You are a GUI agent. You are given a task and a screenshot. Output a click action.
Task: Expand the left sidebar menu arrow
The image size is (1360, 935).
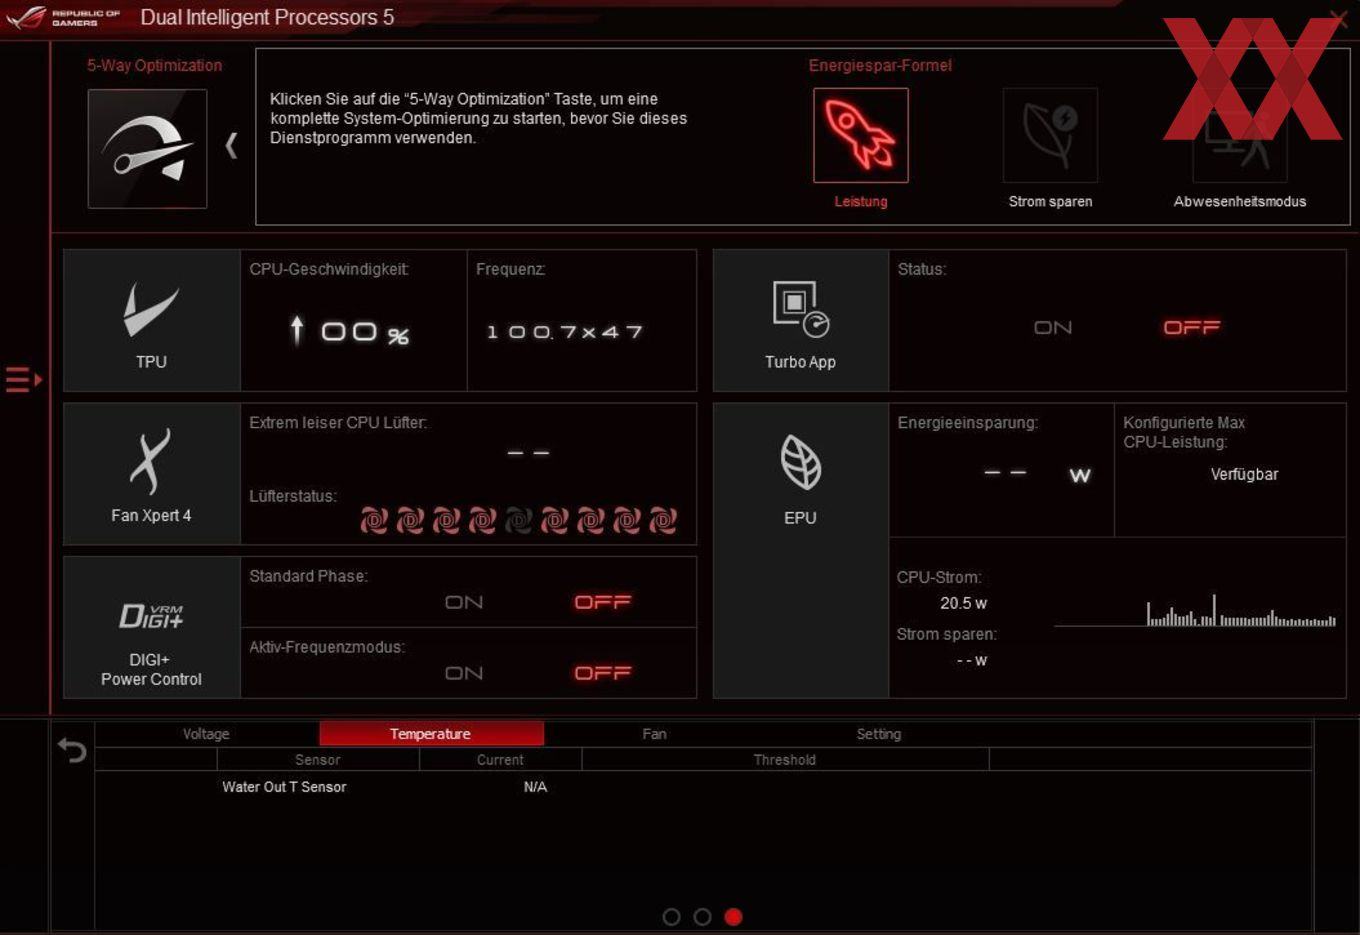(x=24, y=380)
